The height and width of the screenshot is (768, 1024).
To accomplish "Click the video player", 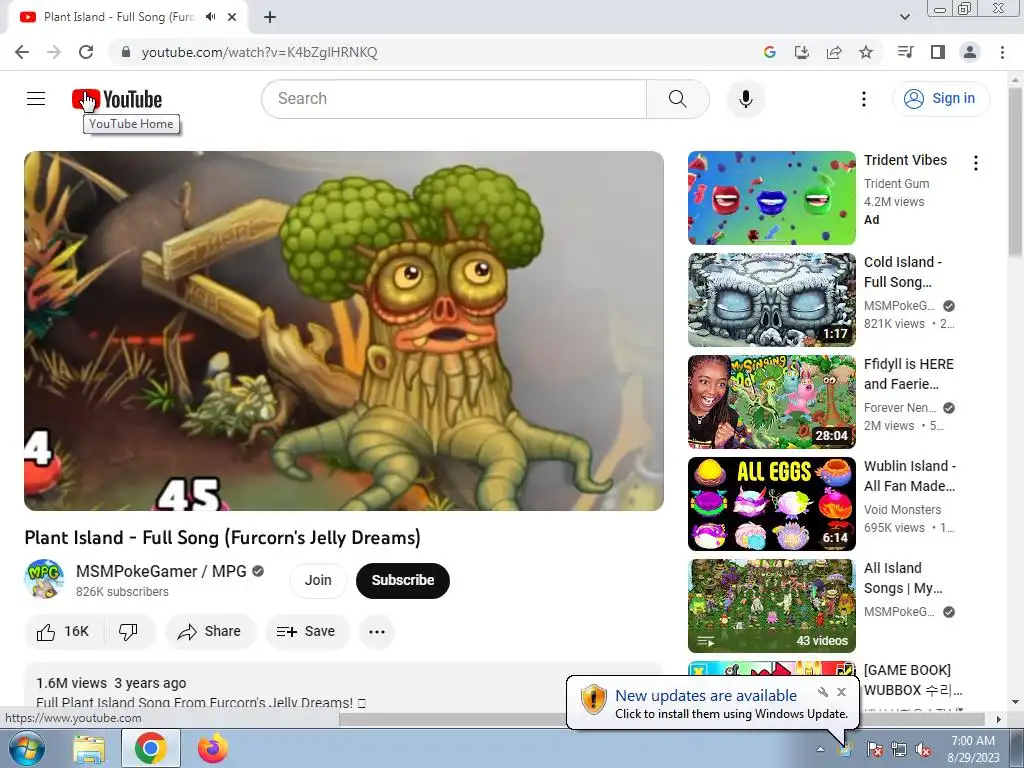I will [344, 331].
